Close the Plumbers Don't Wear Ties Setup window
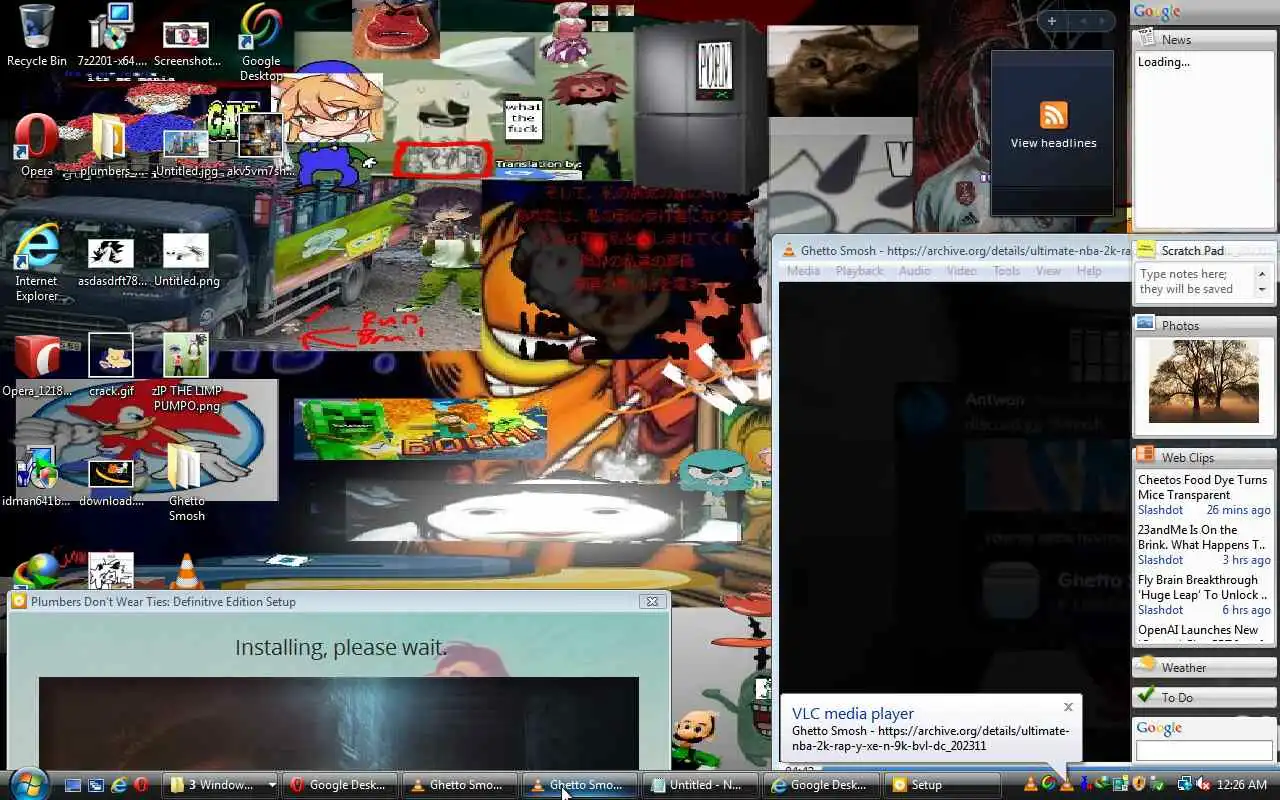Image resolution: width=1280 pixels, height=800 pixels. point(652,601)
